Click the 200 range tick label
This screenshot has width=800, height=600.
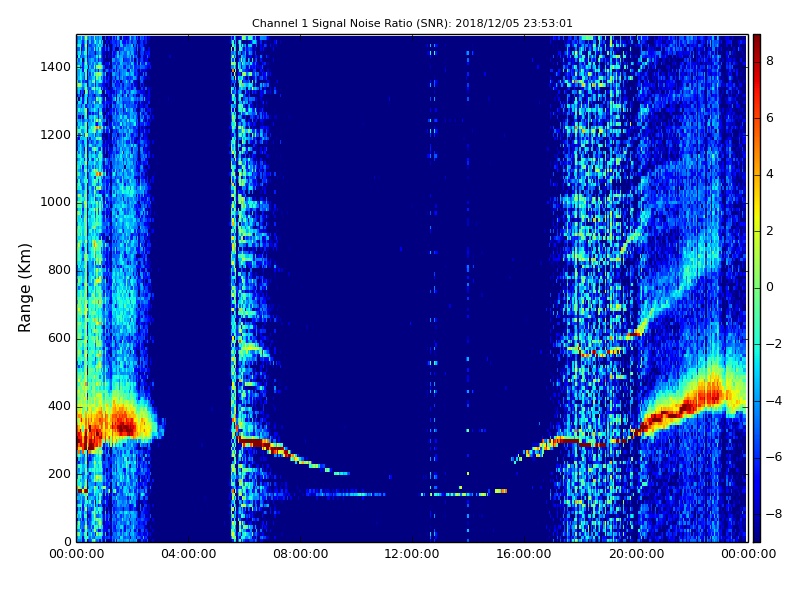click(59, 474)
